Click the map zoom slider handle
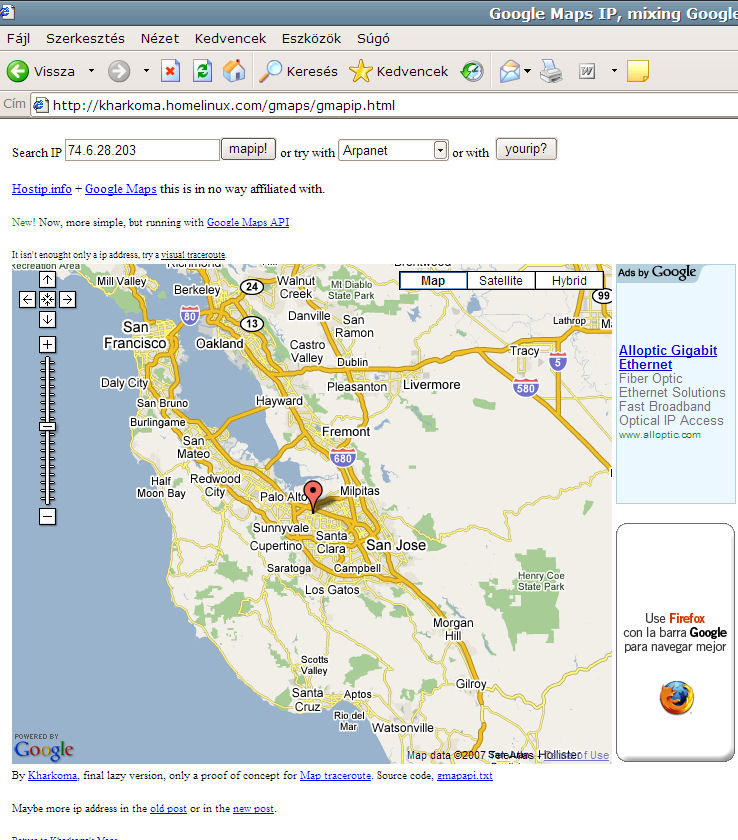This screenshot has width=738, height=840. [x=47, y=426]
